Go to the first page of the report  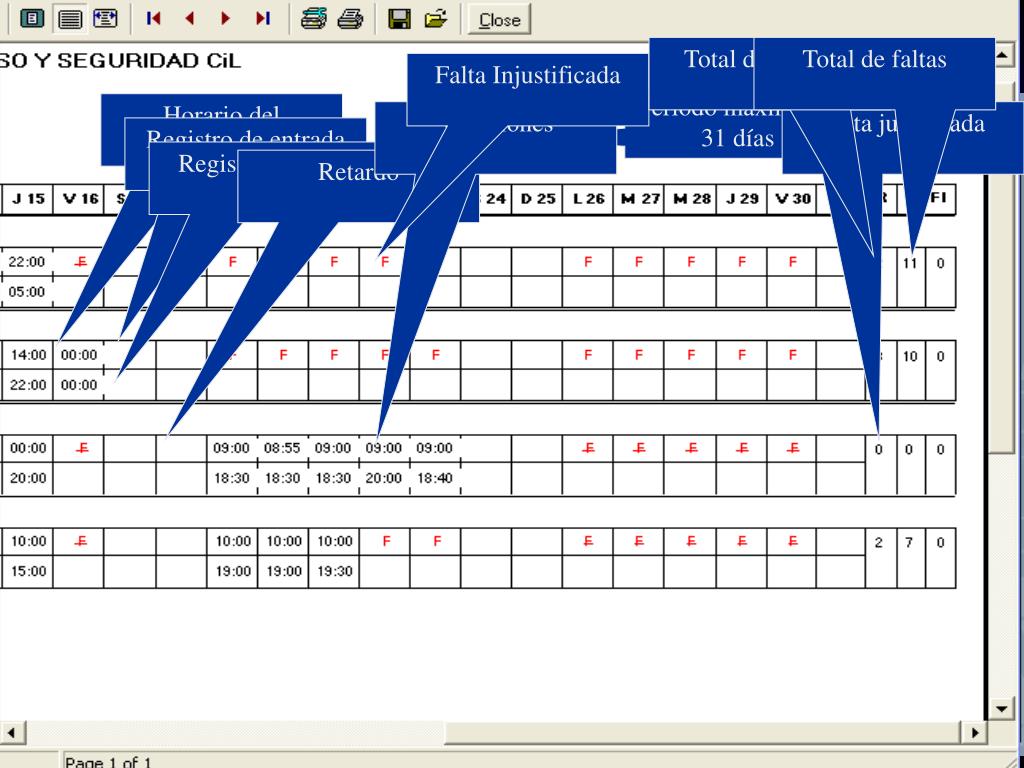[154, 18]
